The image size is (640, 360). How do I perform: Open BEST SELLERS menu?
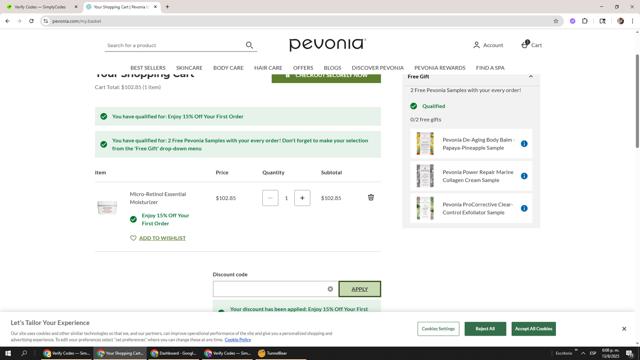(148, 68)
